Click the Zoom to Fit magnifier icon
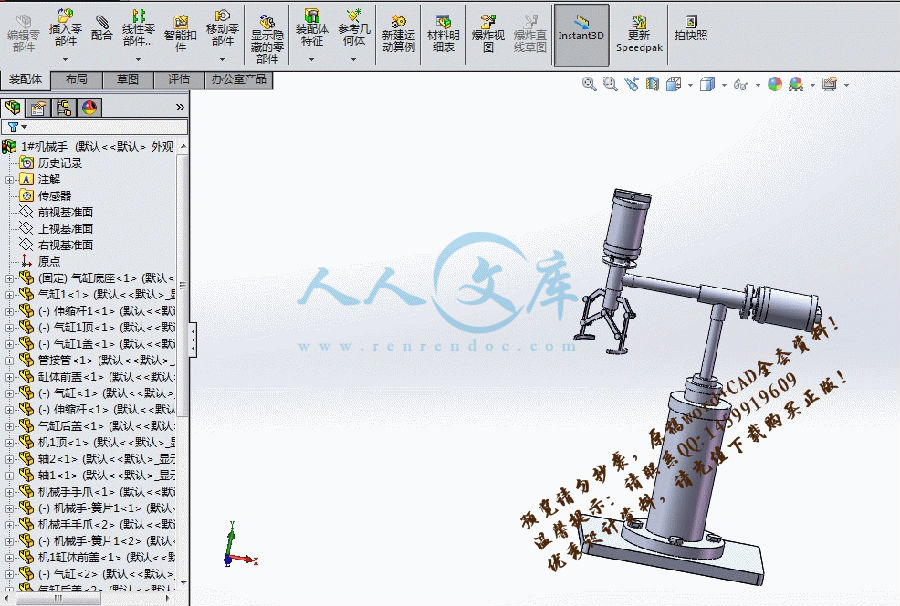 click(588, 84)
